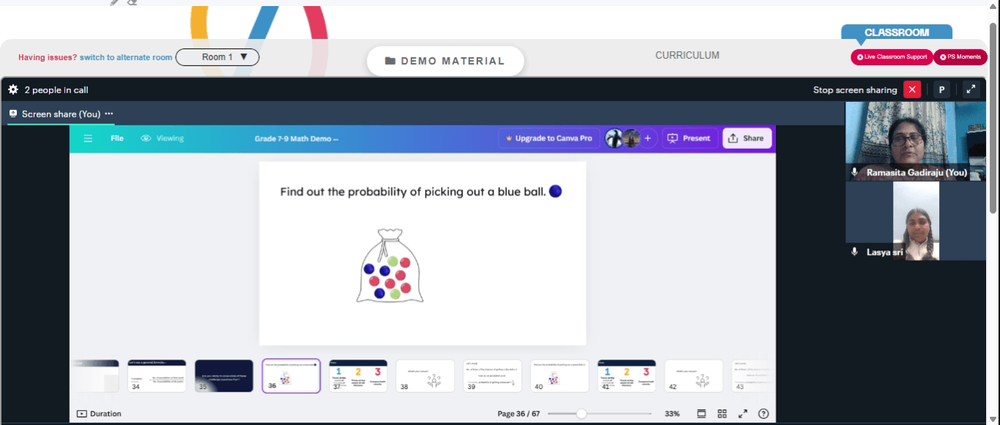Toggle Viewing mode eye indicator

point(162,138)
